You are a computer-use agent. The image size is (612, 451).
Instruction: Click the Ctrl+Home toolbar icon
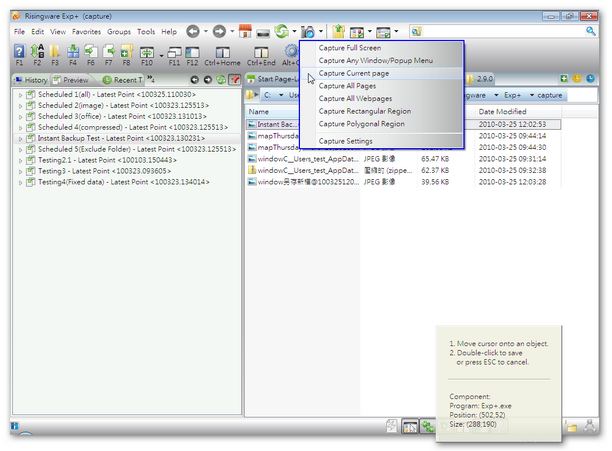[223, 53]
